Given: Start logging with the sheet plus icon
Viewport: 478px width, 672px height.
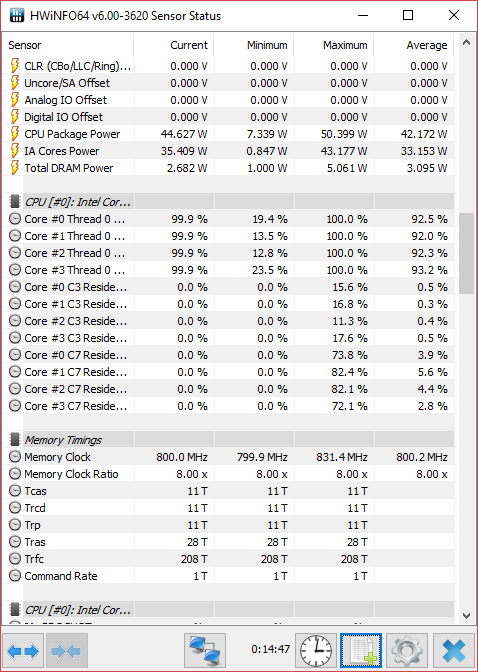Looking at the screenshot, I should click(361, 651).
